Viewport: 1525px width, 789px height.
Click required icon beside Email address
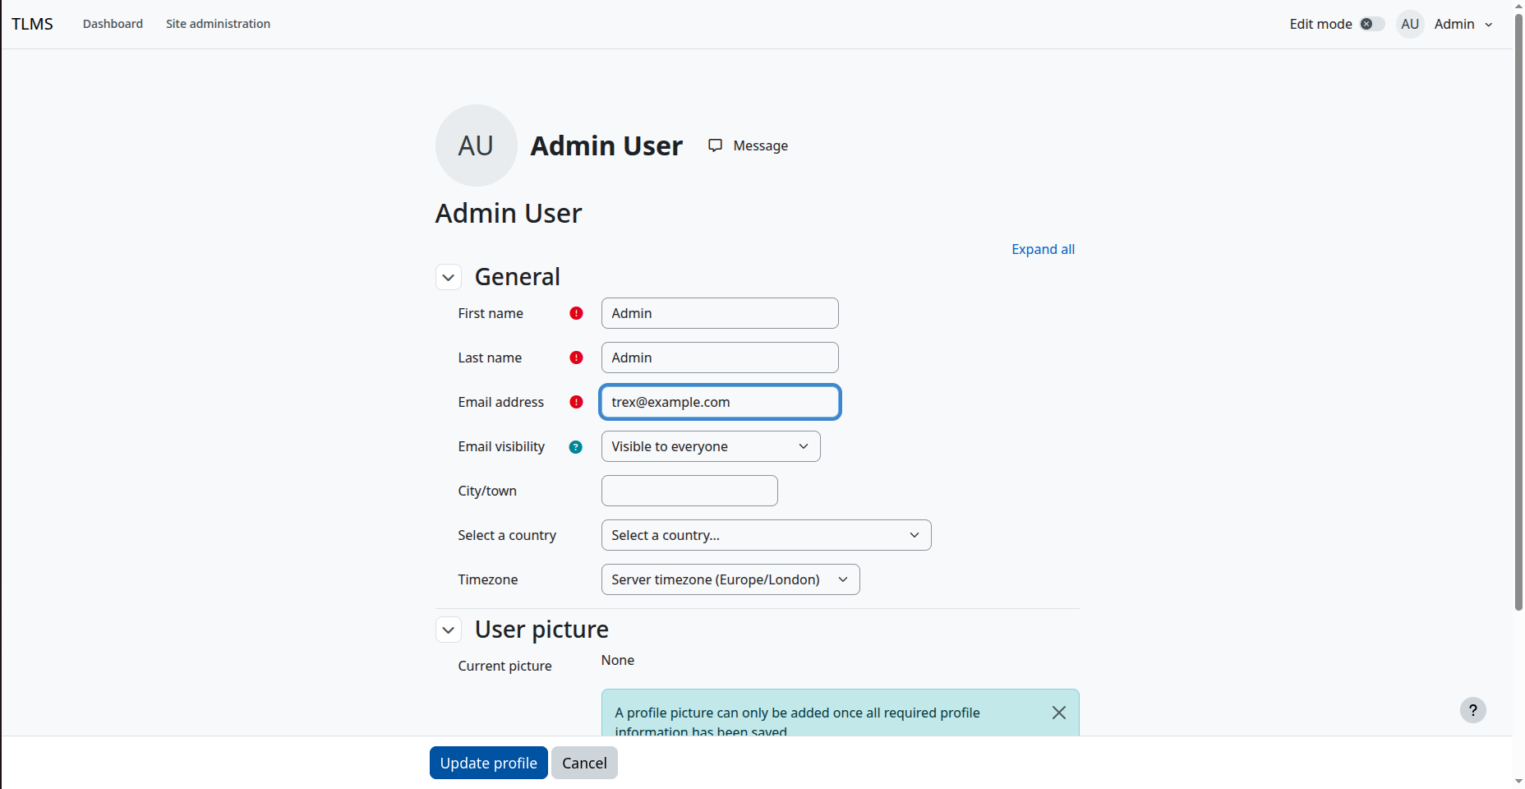(x=576, y=402)
